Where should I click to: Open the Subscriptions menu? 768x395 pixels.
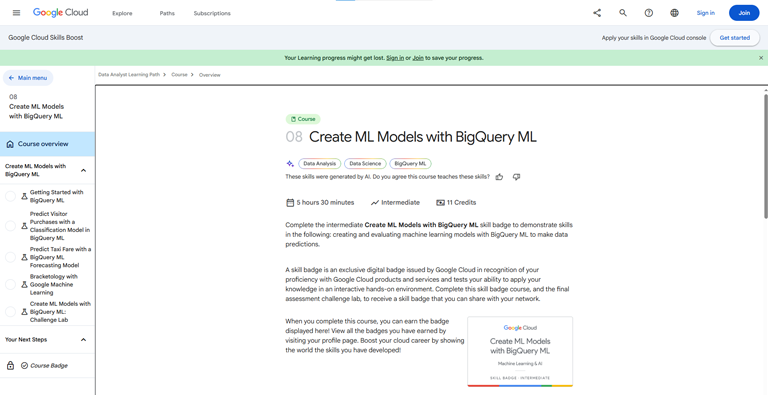tap(212, 13)
